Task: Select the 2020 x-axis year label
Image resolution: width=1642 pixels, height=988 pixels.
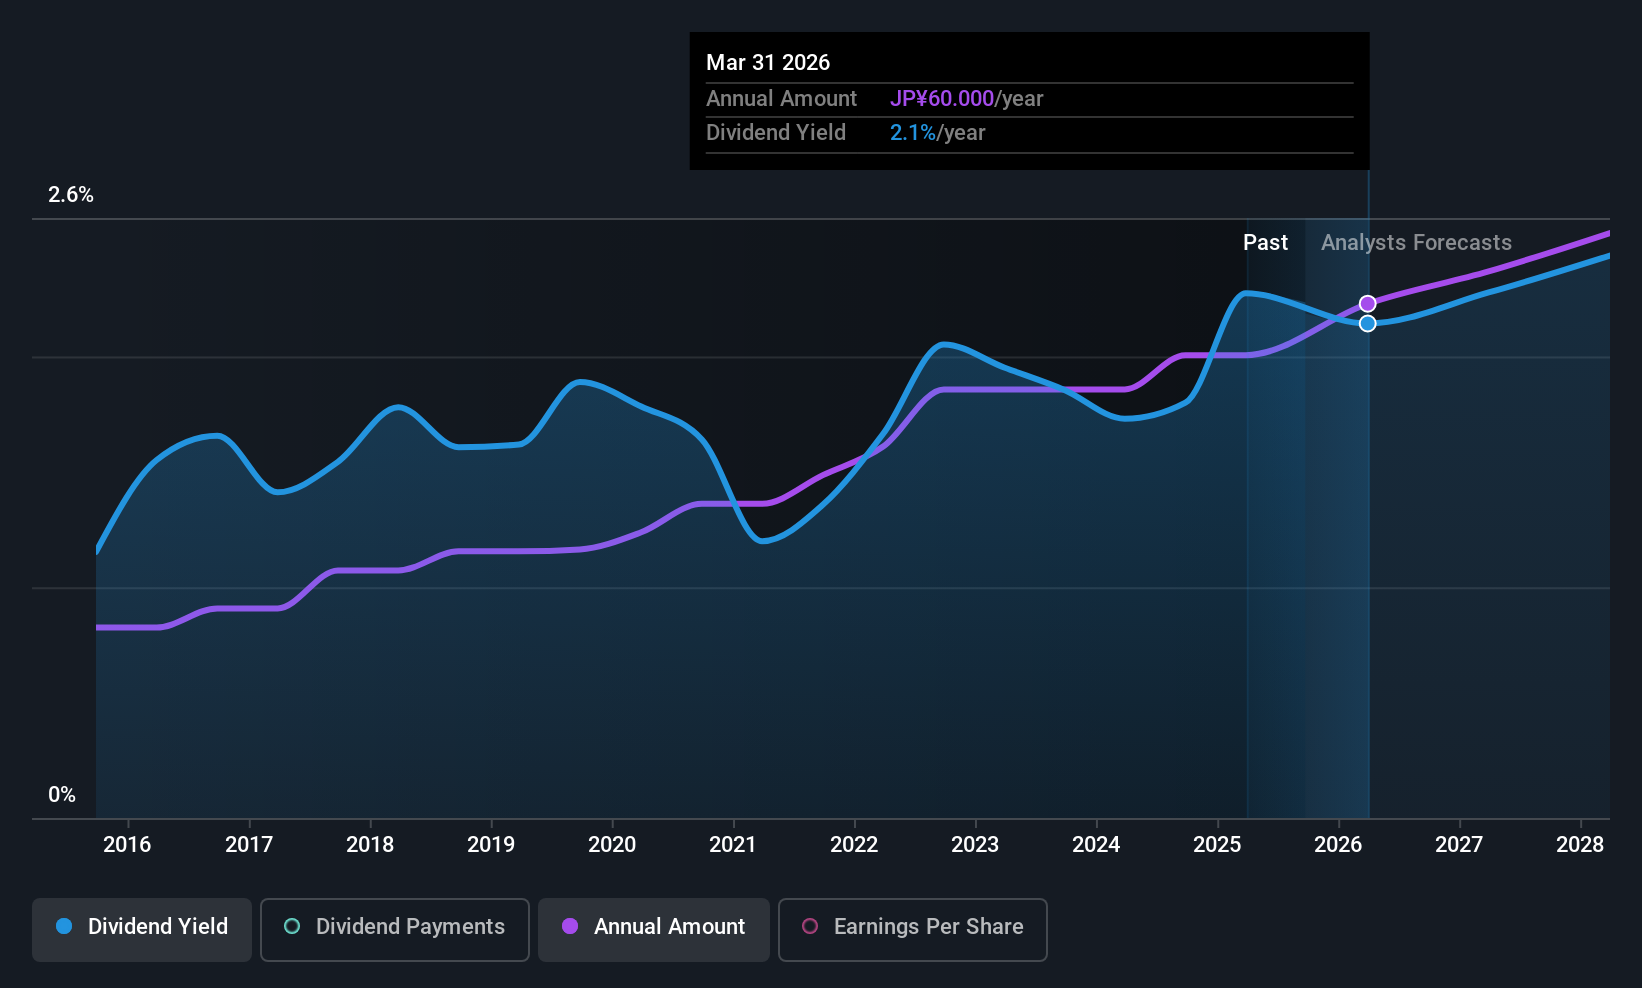Action: pos(612,845)
